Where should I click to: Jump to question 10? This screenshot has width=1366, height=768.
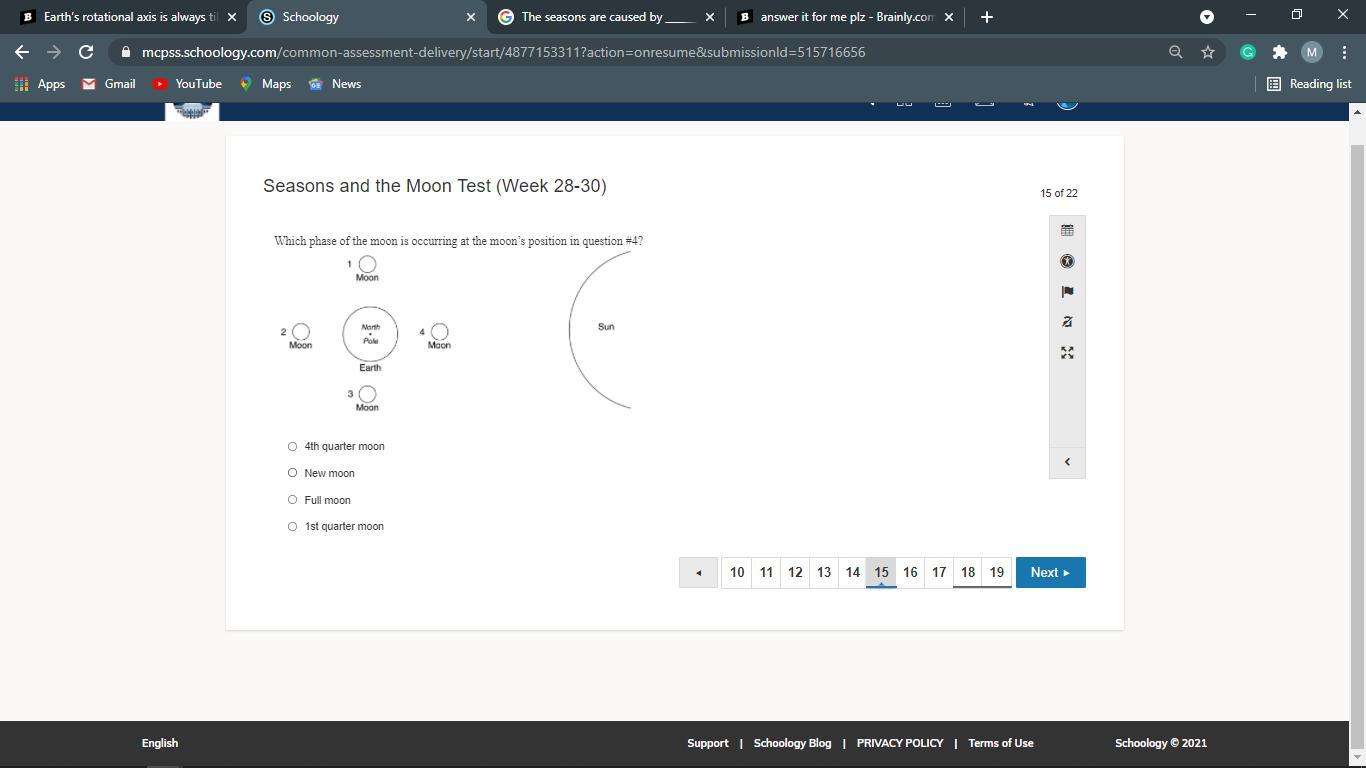point(737,572)
